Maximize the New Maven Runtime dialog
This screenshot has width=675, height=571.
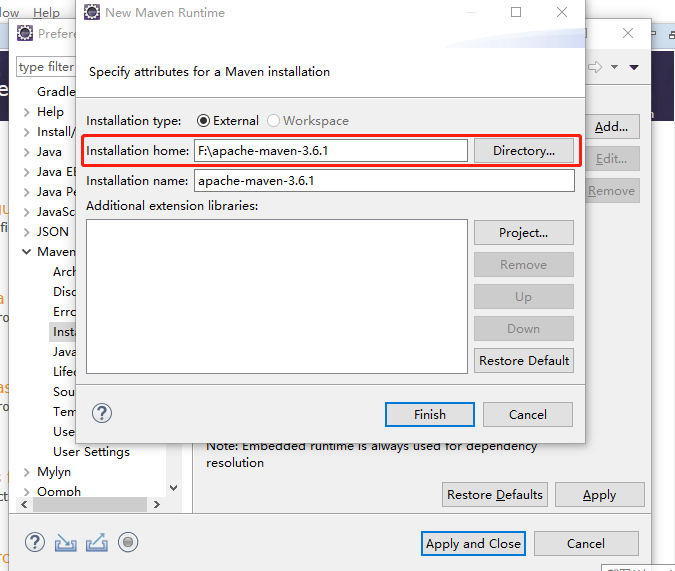[516, 12]
